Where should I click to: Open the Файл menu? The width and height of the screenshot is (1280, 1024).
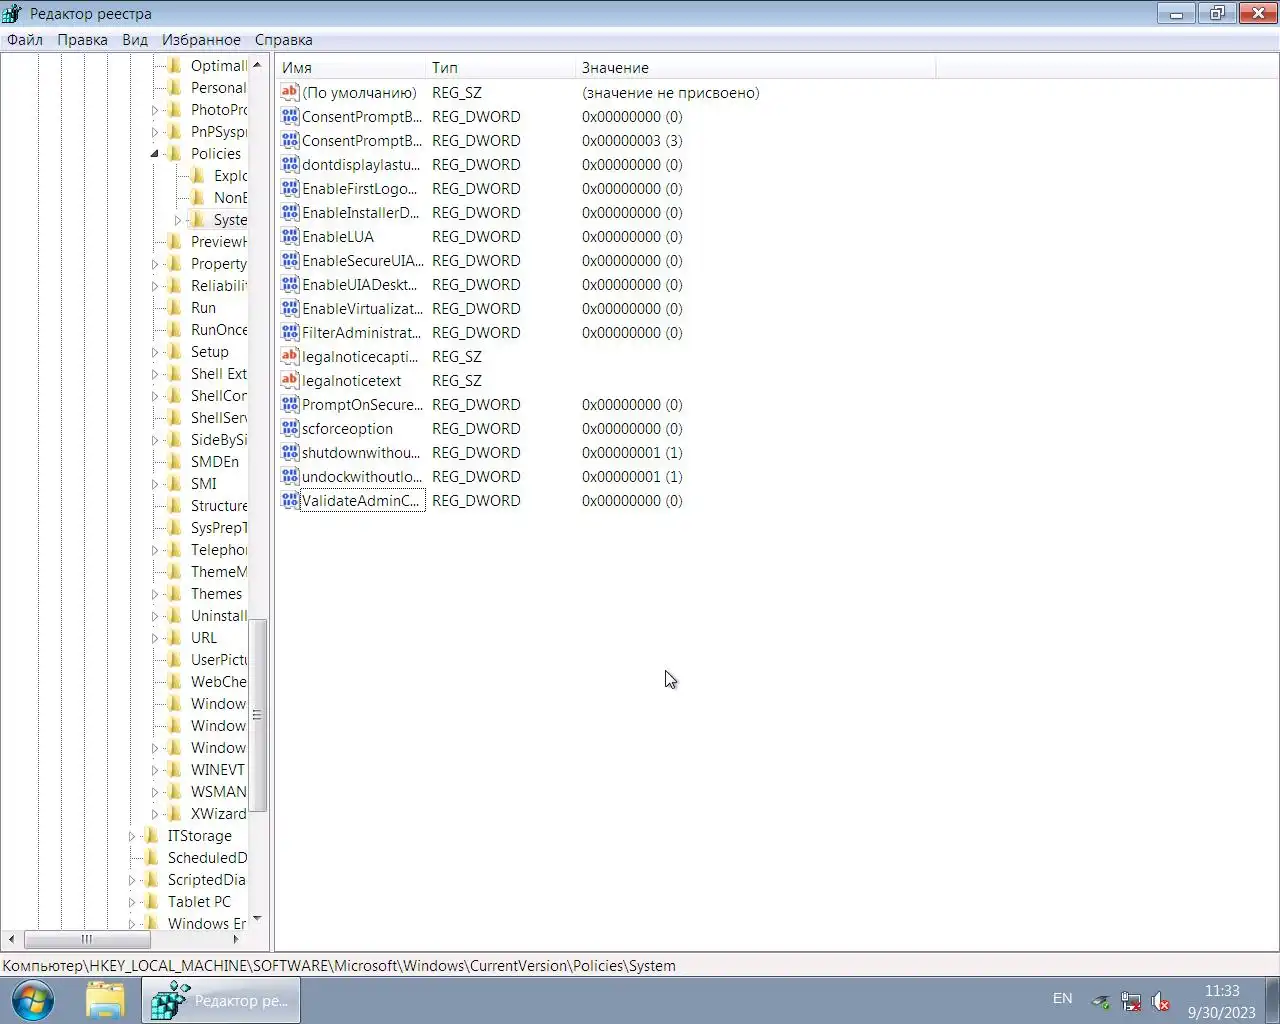[25, 40]
